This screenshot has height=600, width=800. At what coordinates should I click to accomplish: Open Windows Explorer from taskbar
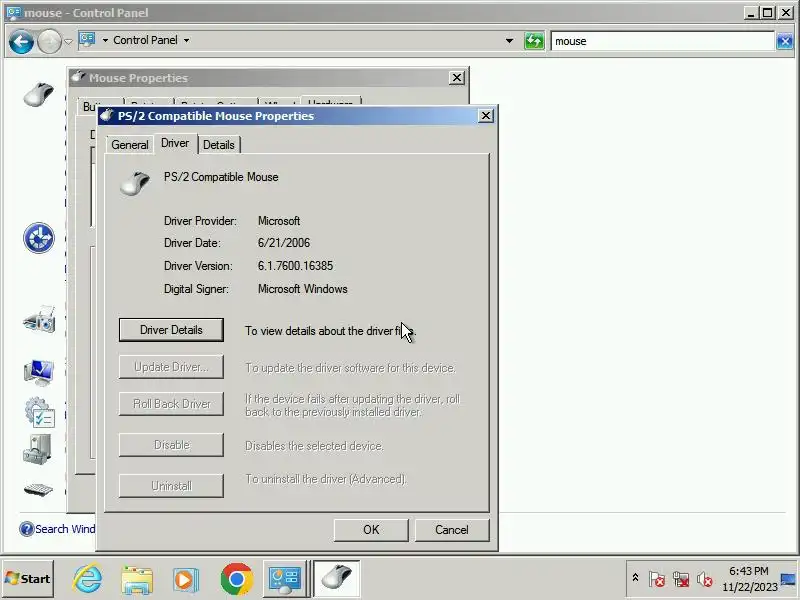(x=137, y=579)
